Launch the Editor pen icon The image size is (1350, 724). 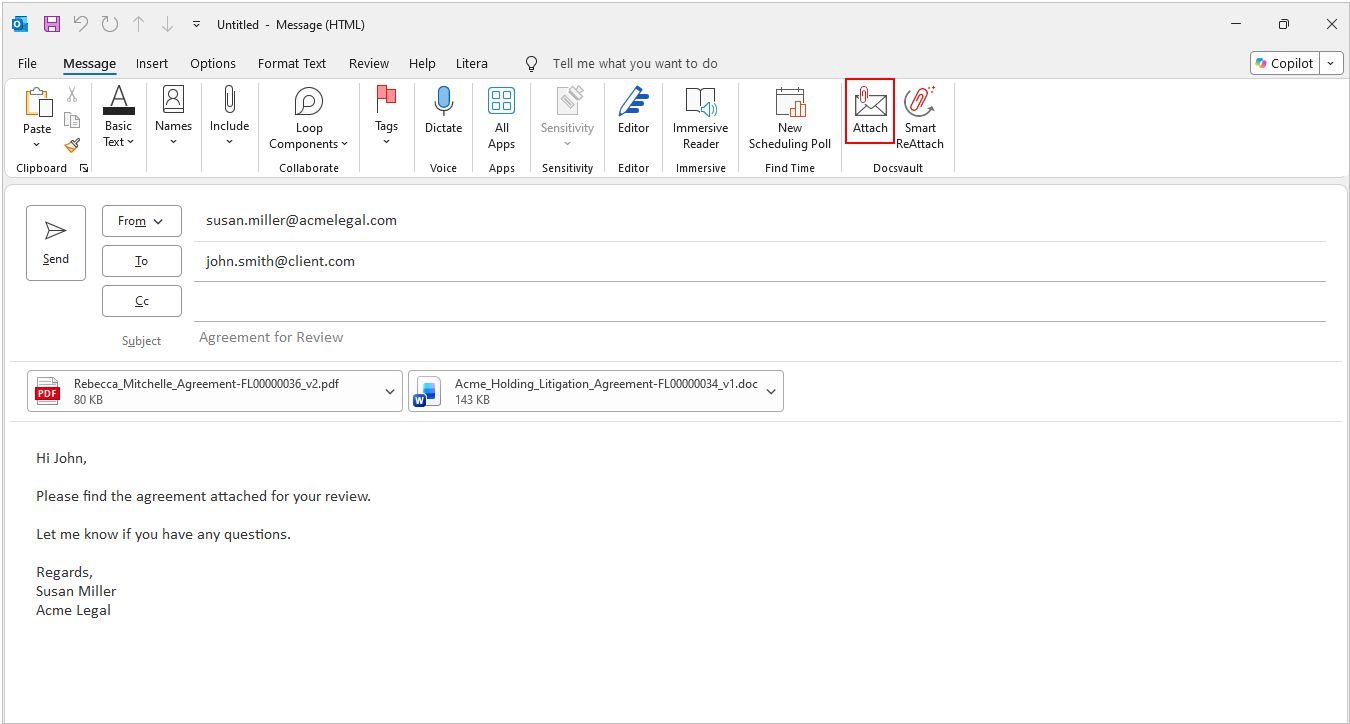(633, 110)
